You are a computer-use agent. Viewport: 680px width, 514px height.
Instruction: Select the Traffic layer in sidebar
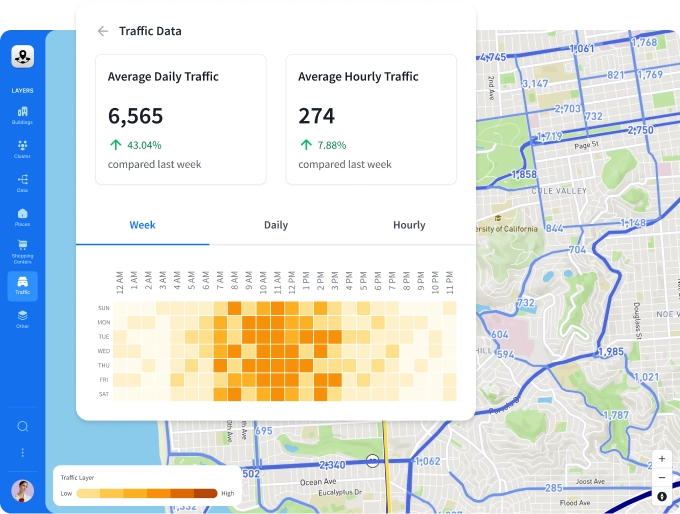pos(22,285)
